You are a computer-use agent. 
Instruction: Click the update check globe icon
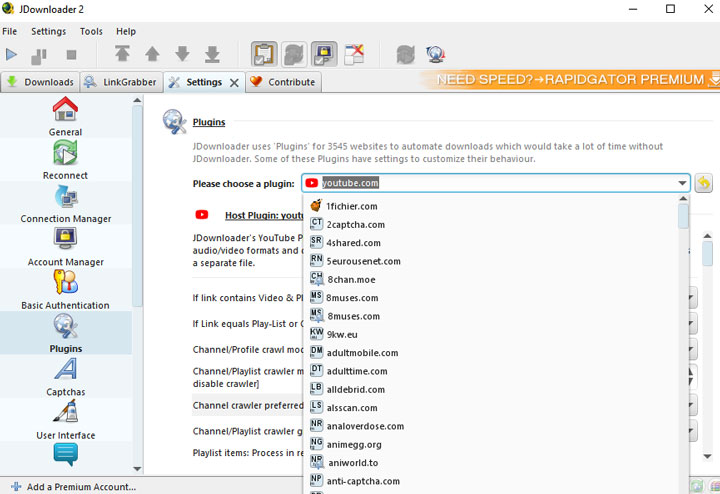point(435,54)
